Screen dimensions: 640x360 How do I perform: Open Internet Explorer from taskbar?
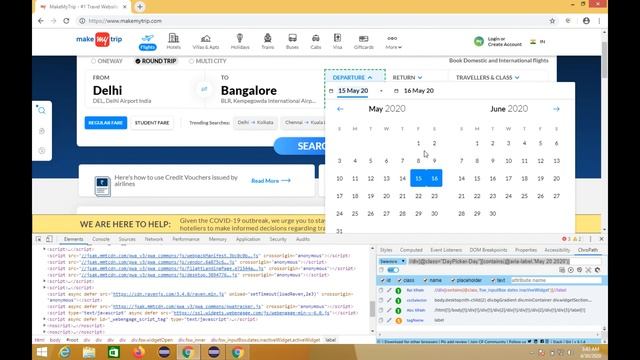[64, 352]
